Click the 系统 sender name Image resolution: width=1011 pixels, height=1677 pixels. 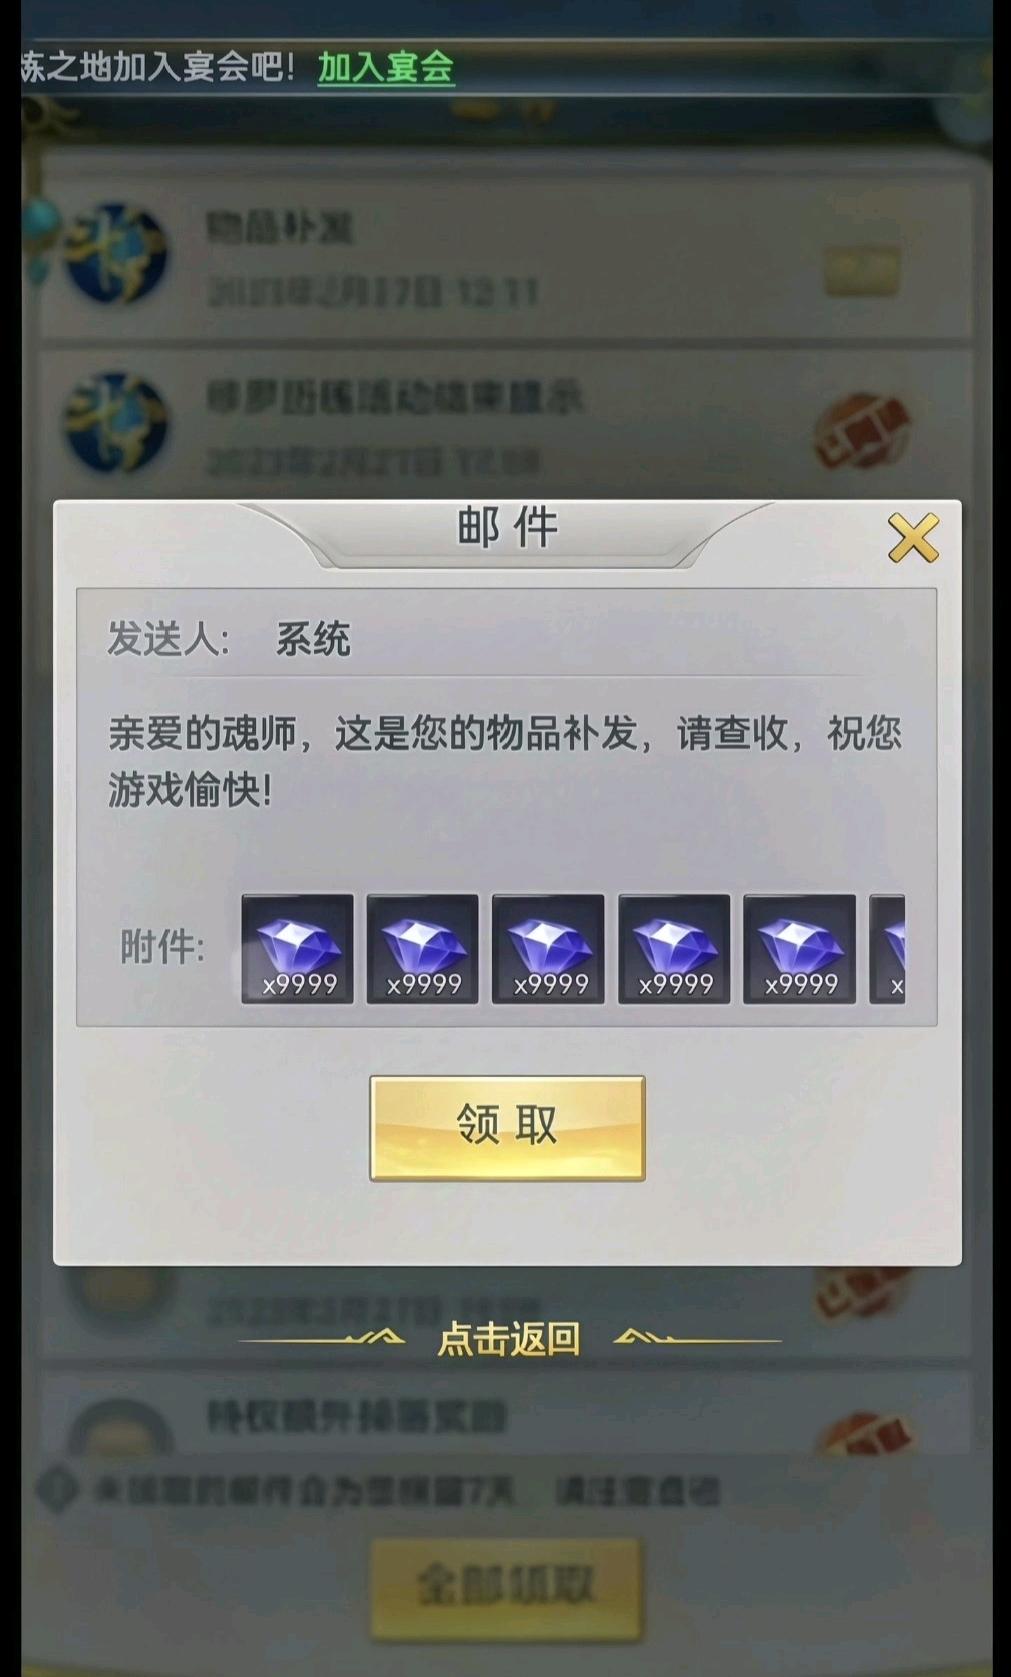pyautogui.click(x=313, y=639)
